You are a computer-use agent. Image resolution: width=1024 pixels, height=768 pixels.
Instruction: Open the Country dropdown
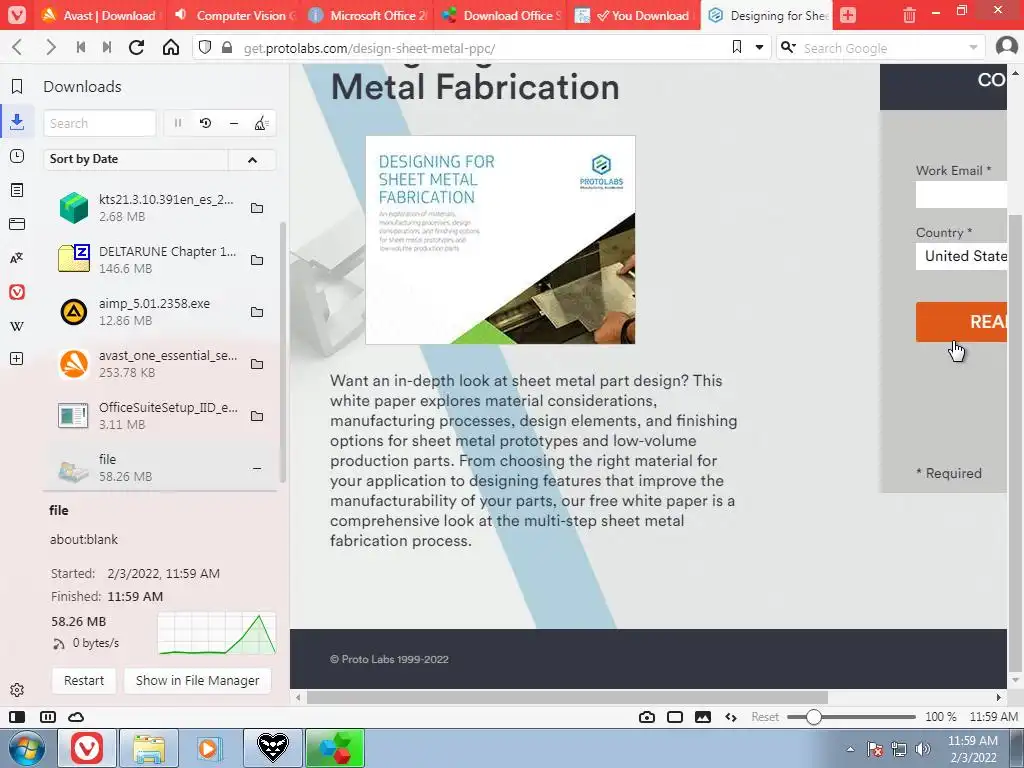click(961, 256)
